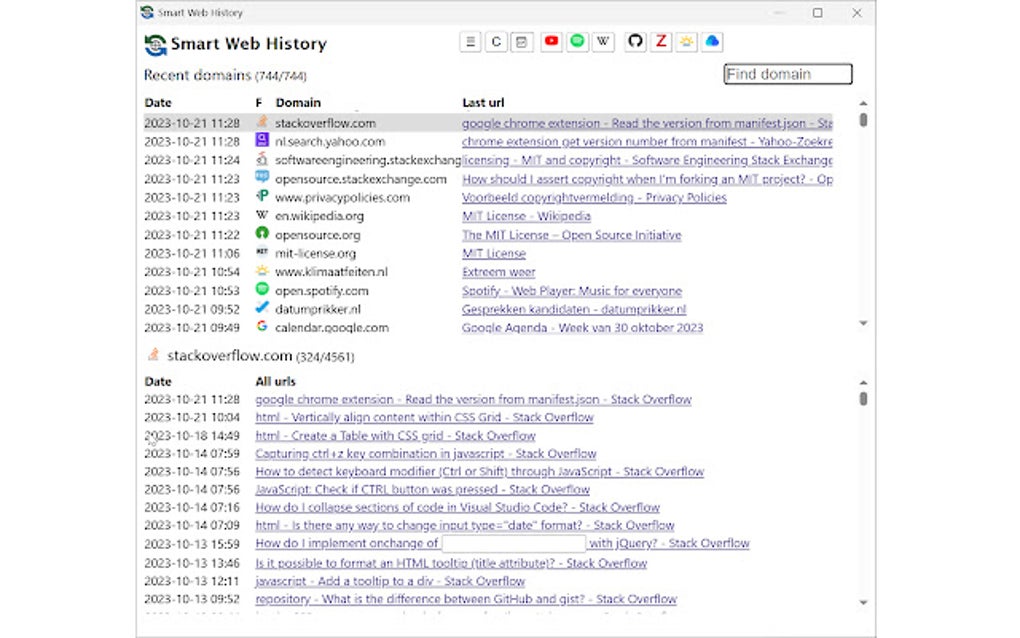The height and width of the screenshot is (638, 1020).
Task: Sort domains by the Date column header
Action: coord(157,102)
